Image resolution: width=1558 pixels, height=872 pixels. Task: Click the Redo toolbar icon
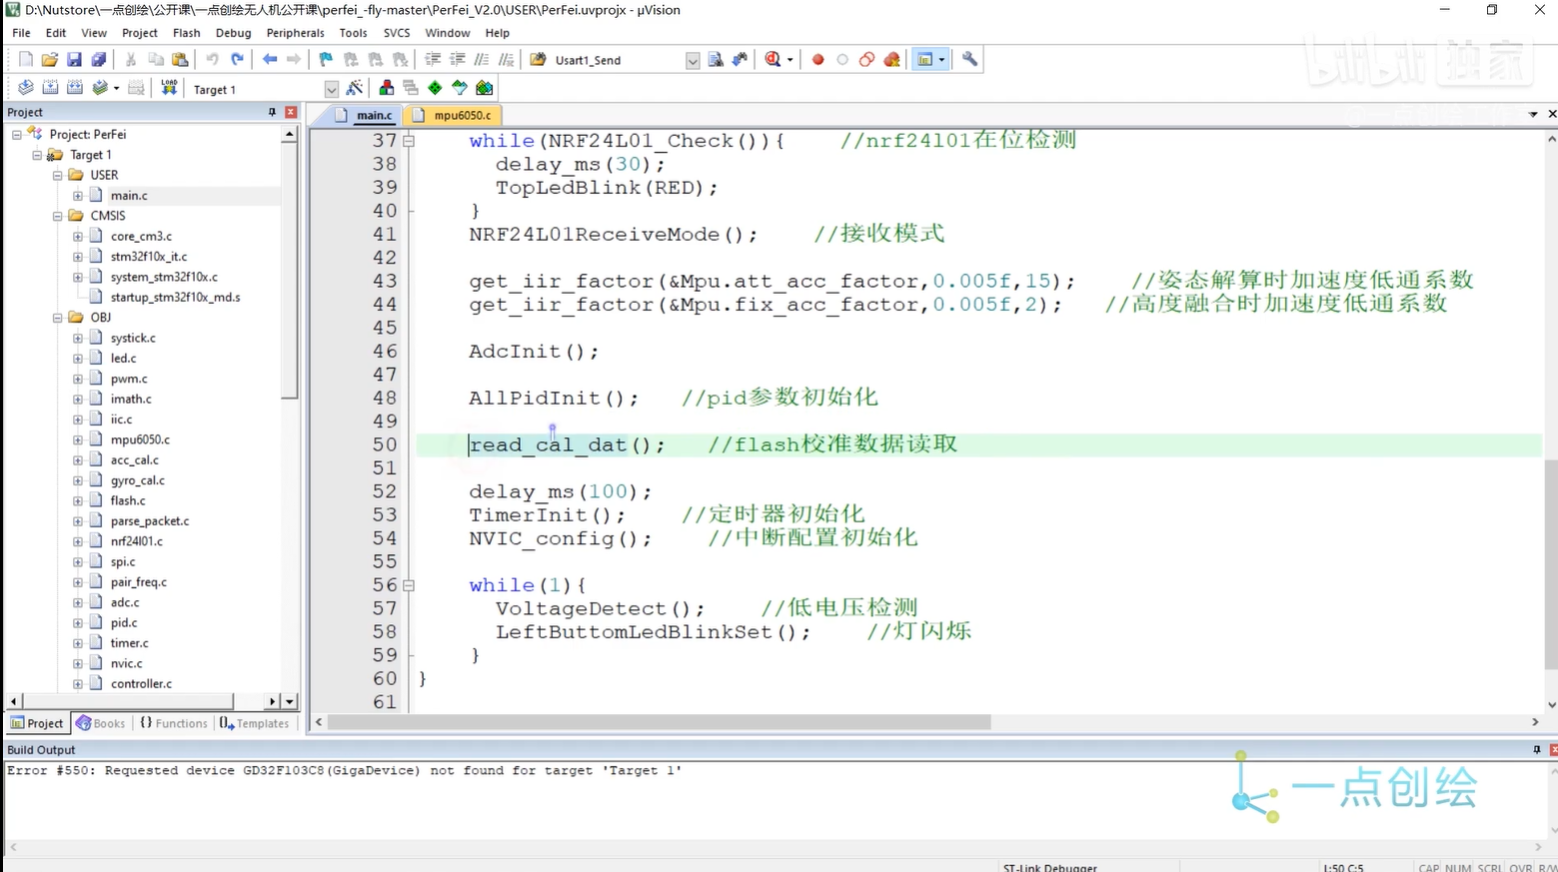click(237, 60)
